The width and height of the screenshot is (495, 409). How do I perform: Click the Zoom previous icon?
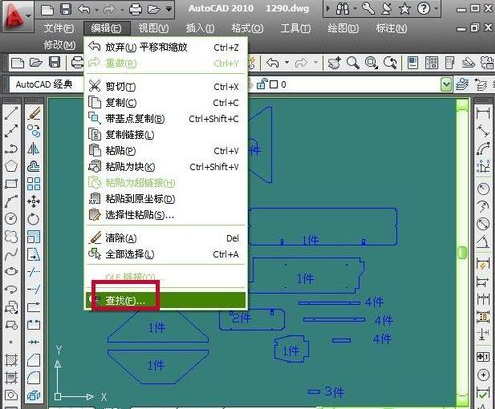(390, 62)
